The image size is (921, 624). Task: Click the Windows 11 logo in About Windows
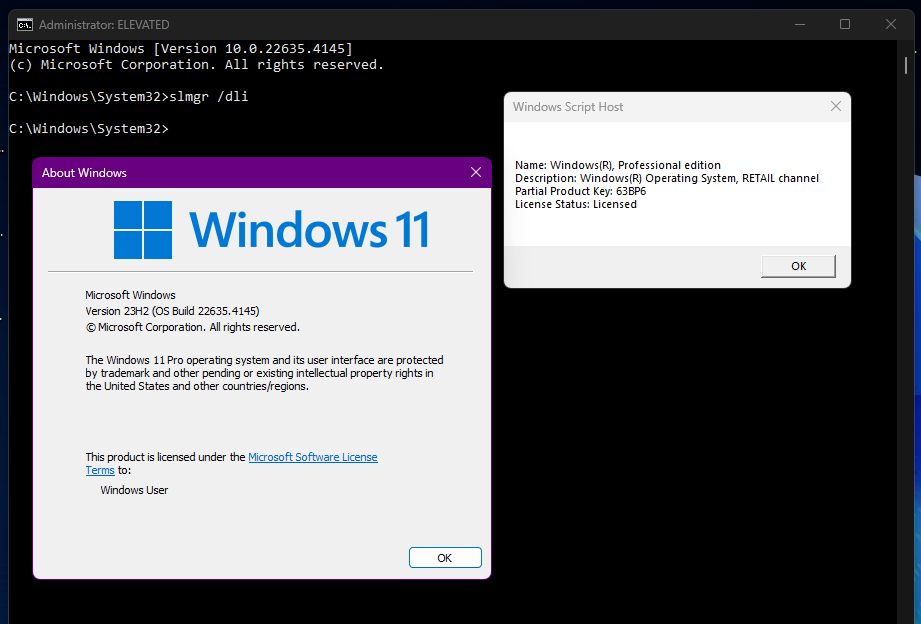[271, 230]
